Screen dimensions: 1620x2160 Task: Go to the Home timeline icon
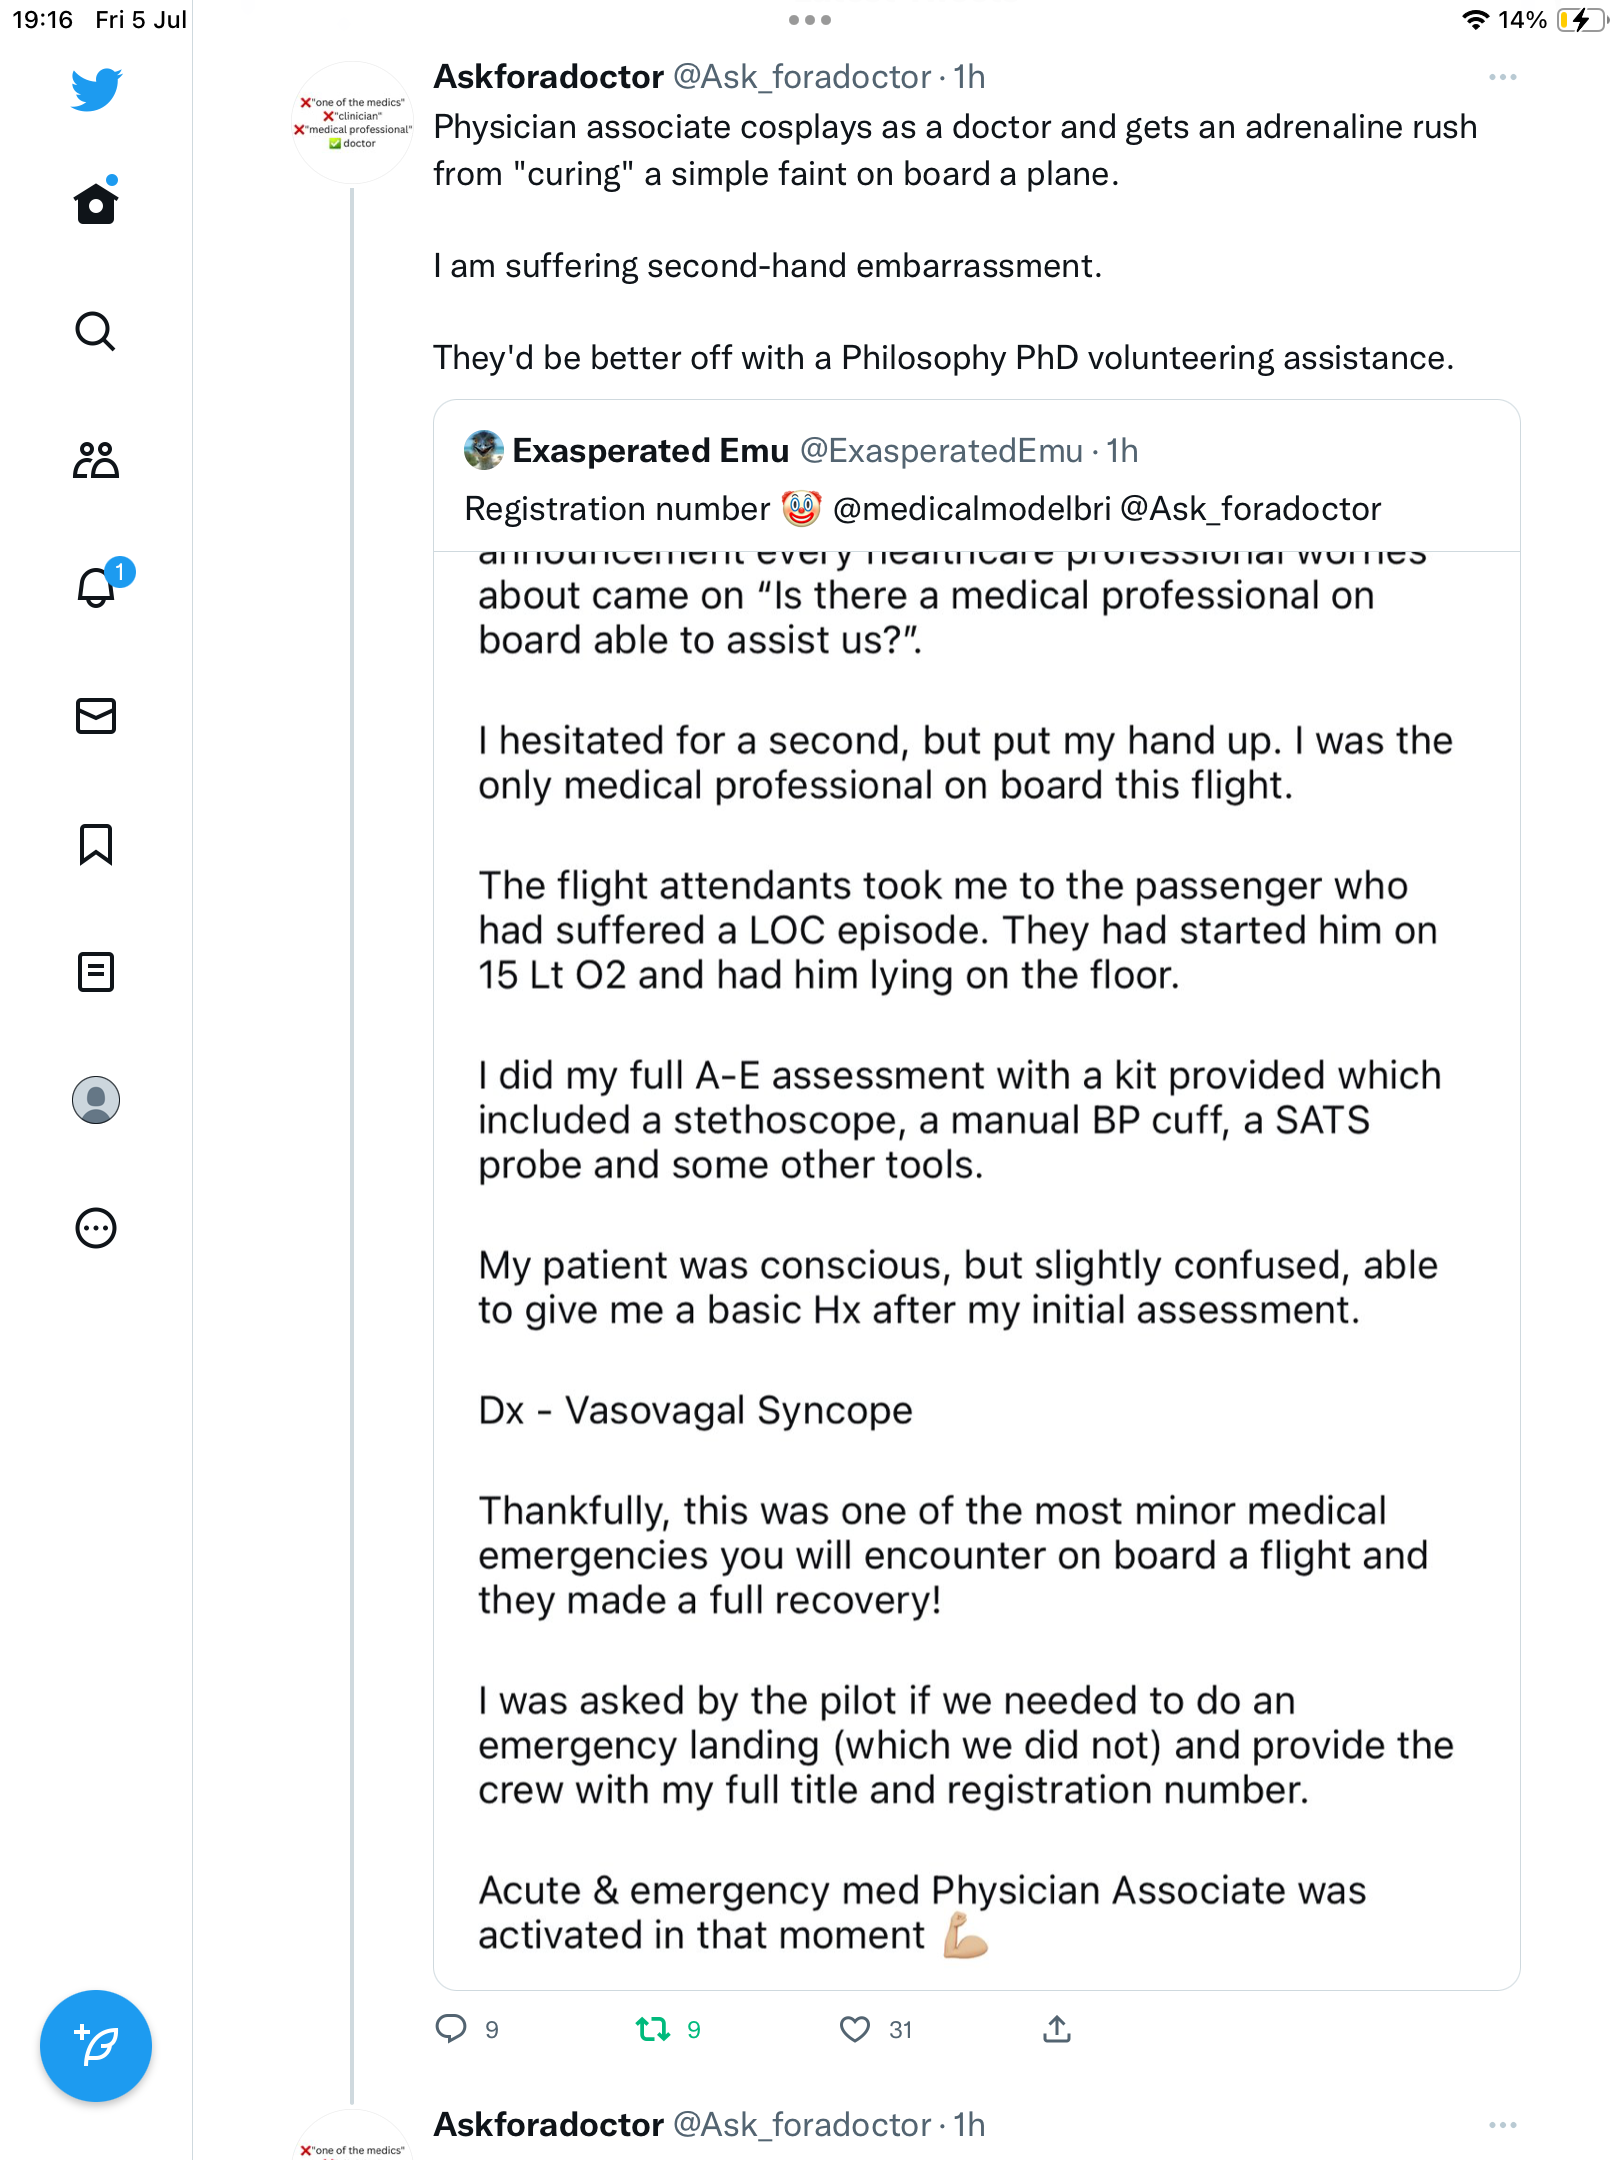(x=96, y=203)
